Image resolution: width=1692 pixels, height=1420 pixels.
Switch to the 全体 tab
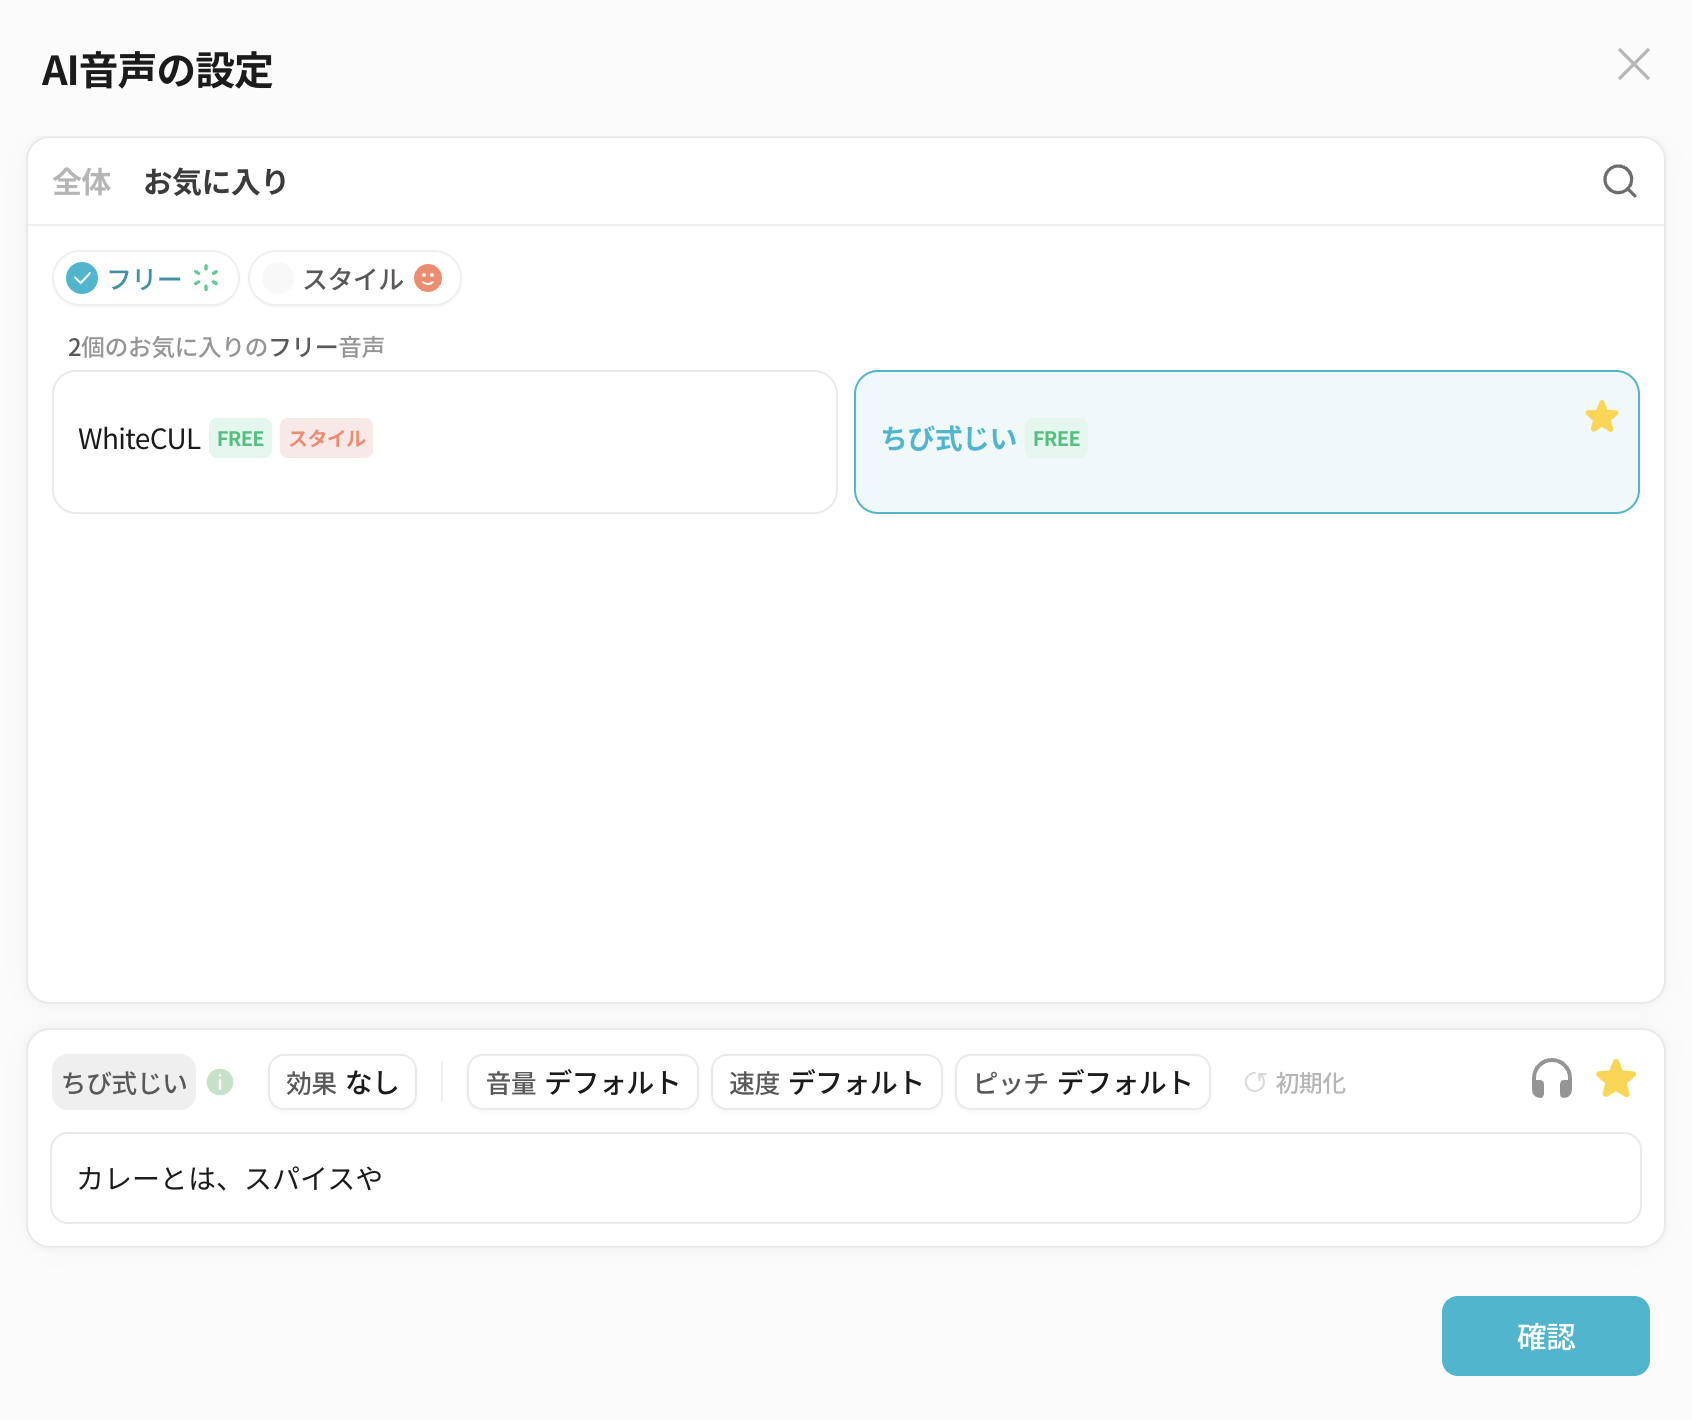(x=82, y=182)
